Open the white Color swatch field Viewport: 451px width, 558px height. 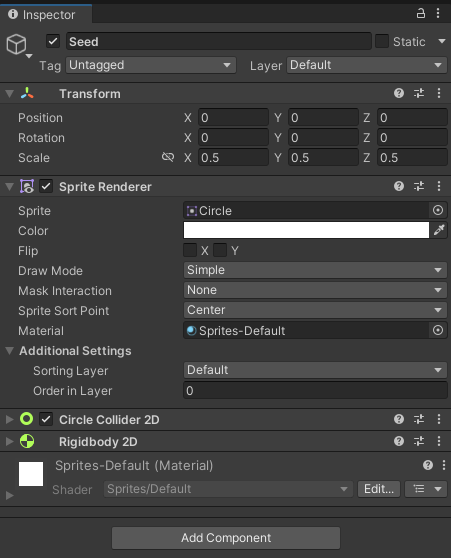click(x=306, y=230)
